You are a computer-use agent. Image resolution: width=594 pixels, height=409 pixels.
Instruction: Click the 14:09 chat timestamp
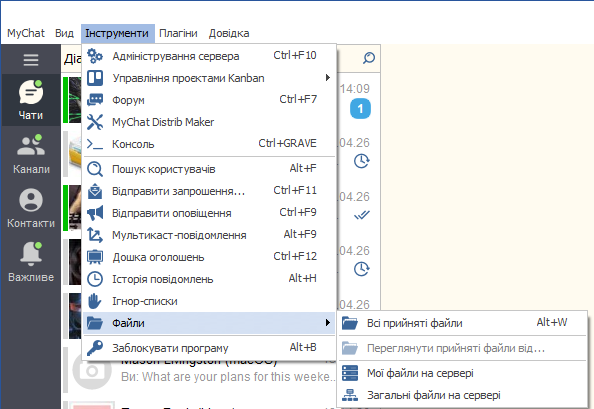coord(355,89)
